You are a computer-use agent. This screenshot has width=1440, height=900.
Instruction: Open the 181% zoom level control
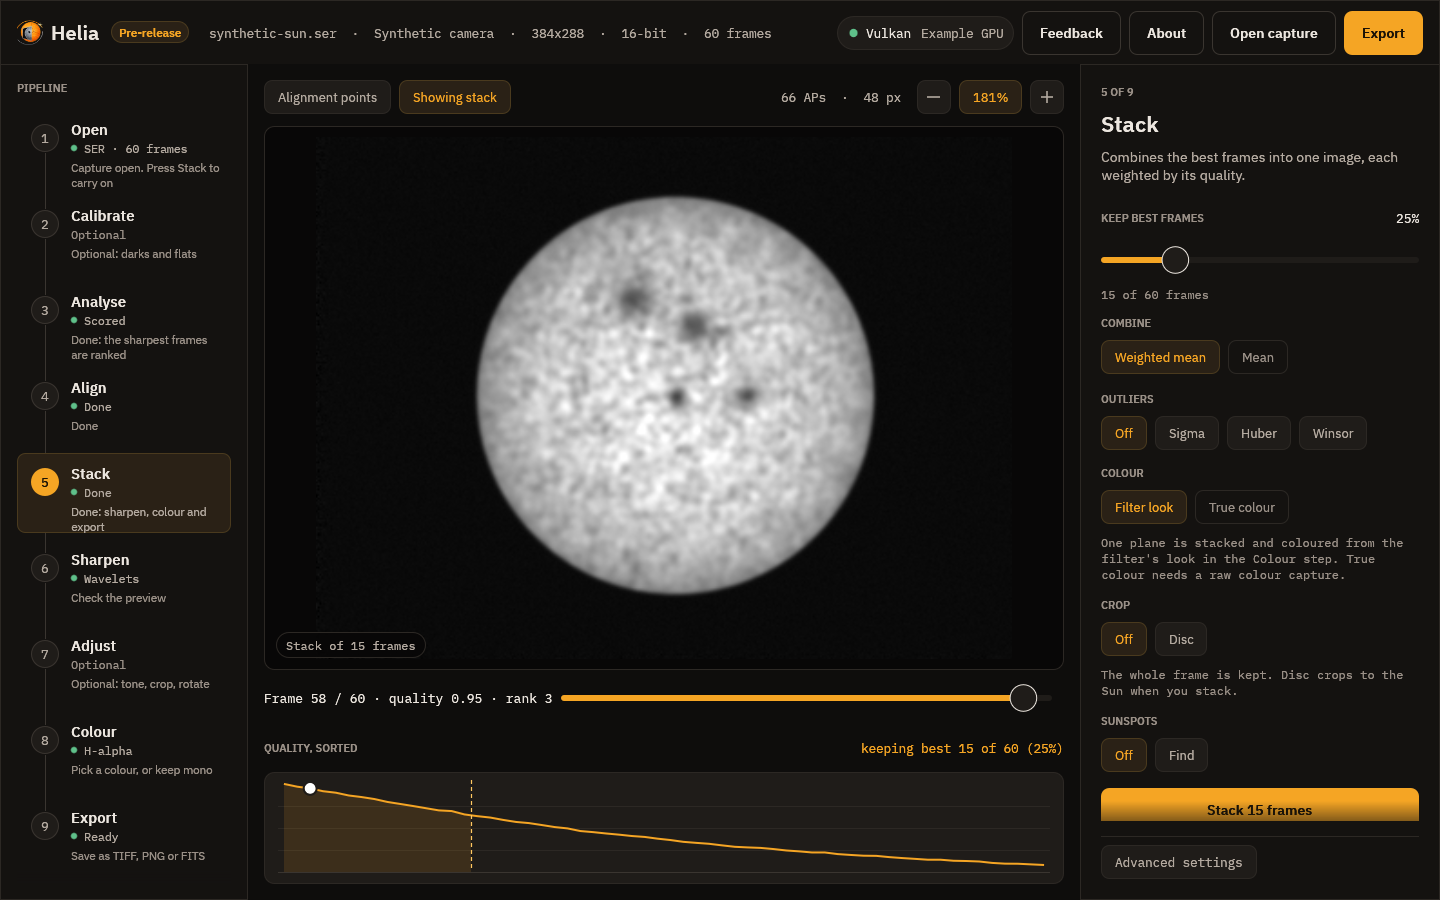click(x=990, y=97)
